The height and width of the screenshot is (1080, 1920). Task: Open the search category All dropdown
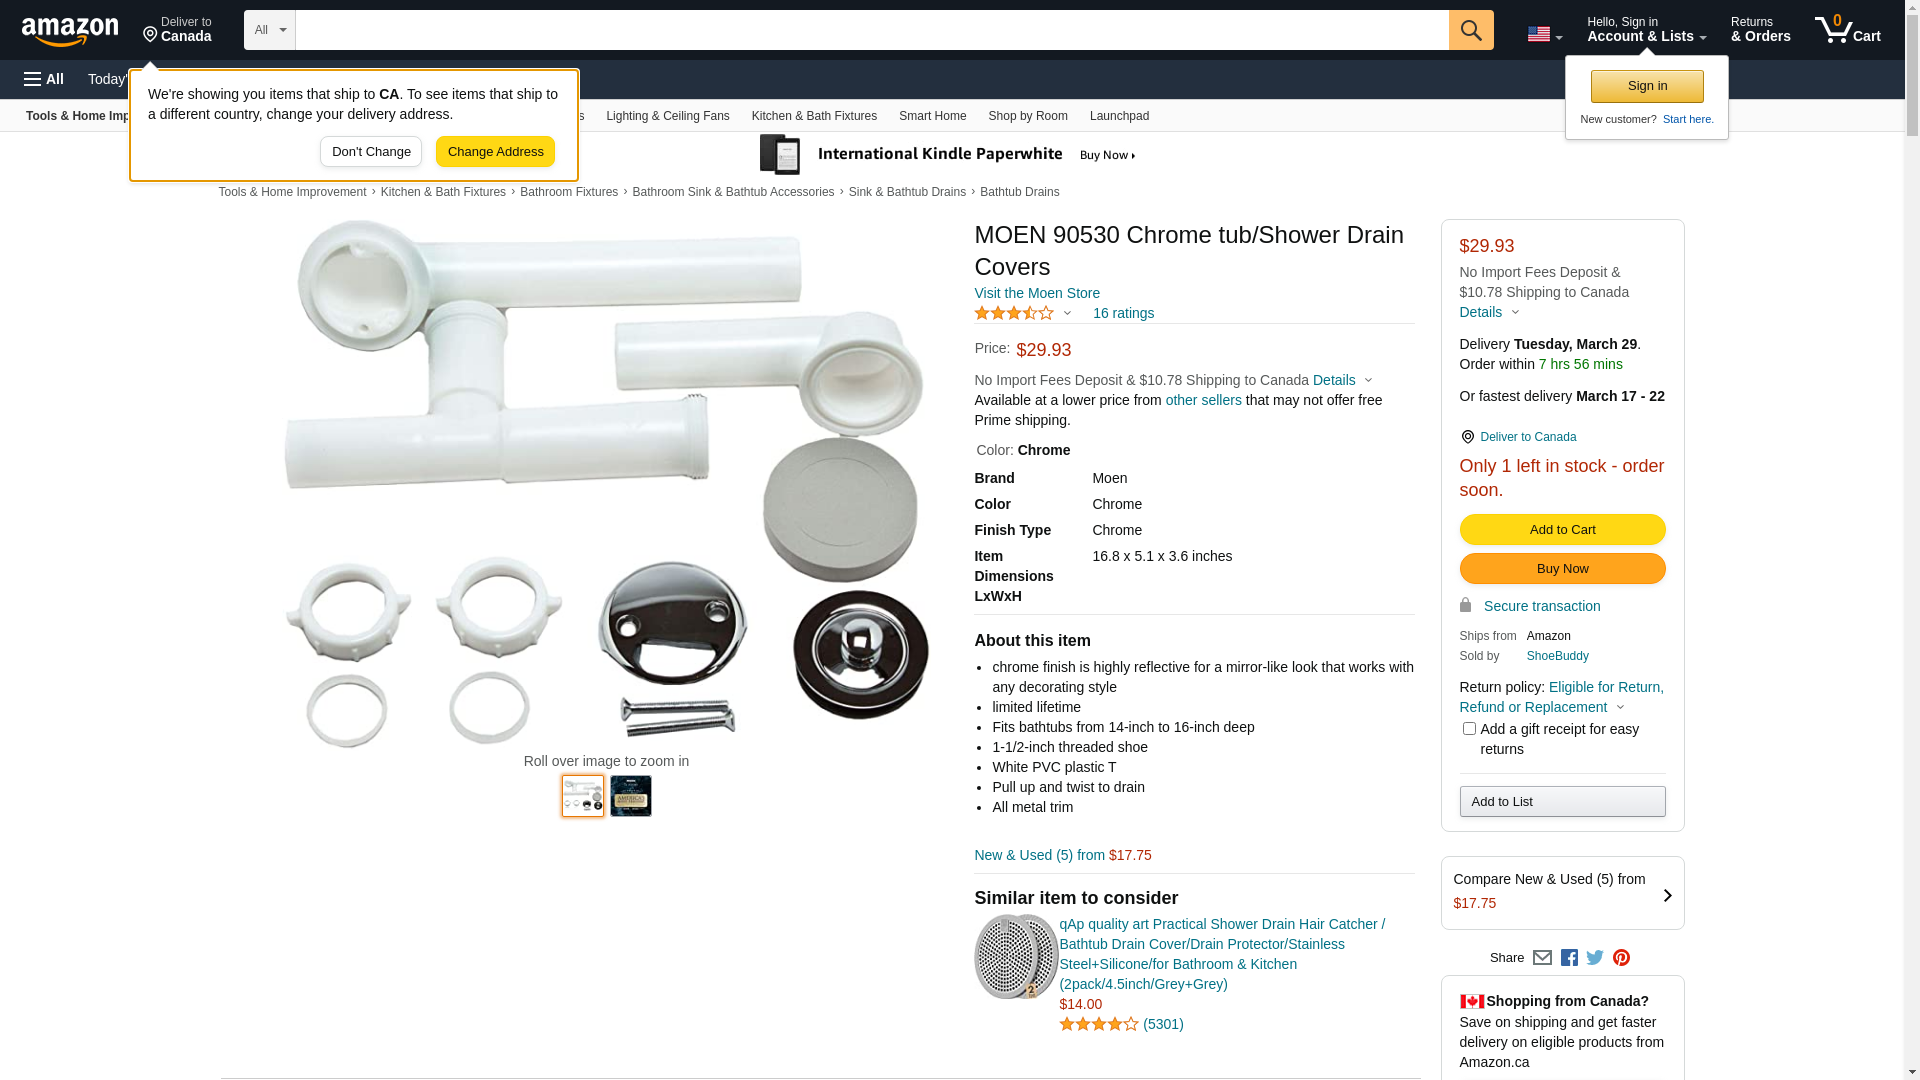tap(270, 30)
